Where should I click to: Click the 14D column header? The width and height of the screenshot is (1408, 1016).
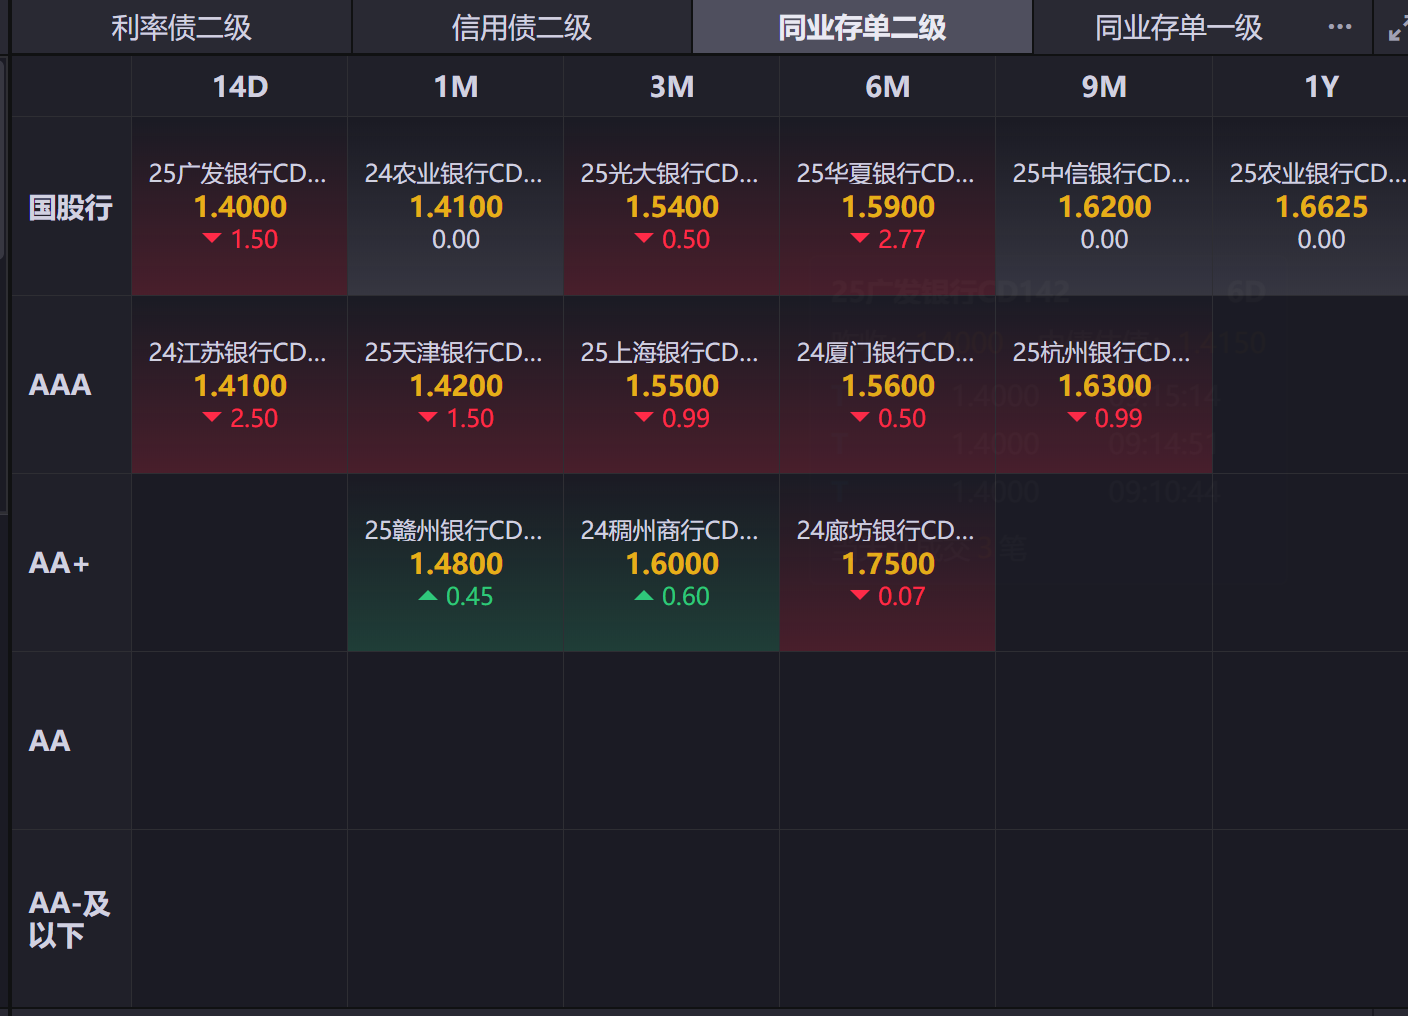240,87
